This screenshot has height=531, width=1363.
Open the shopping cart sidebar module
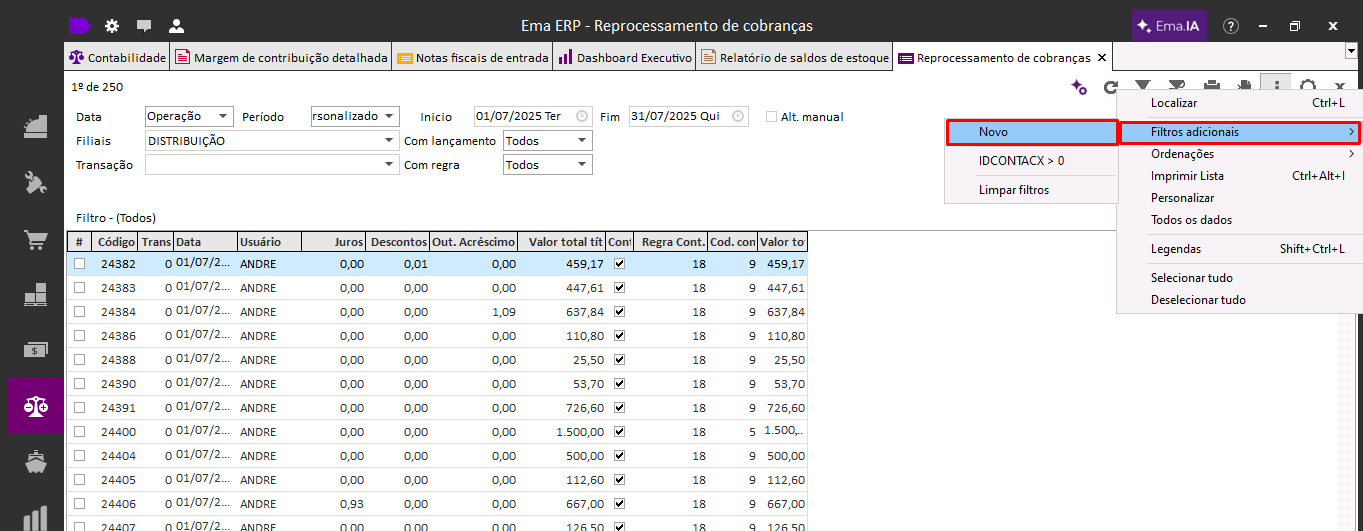click(x=36, y=241)
